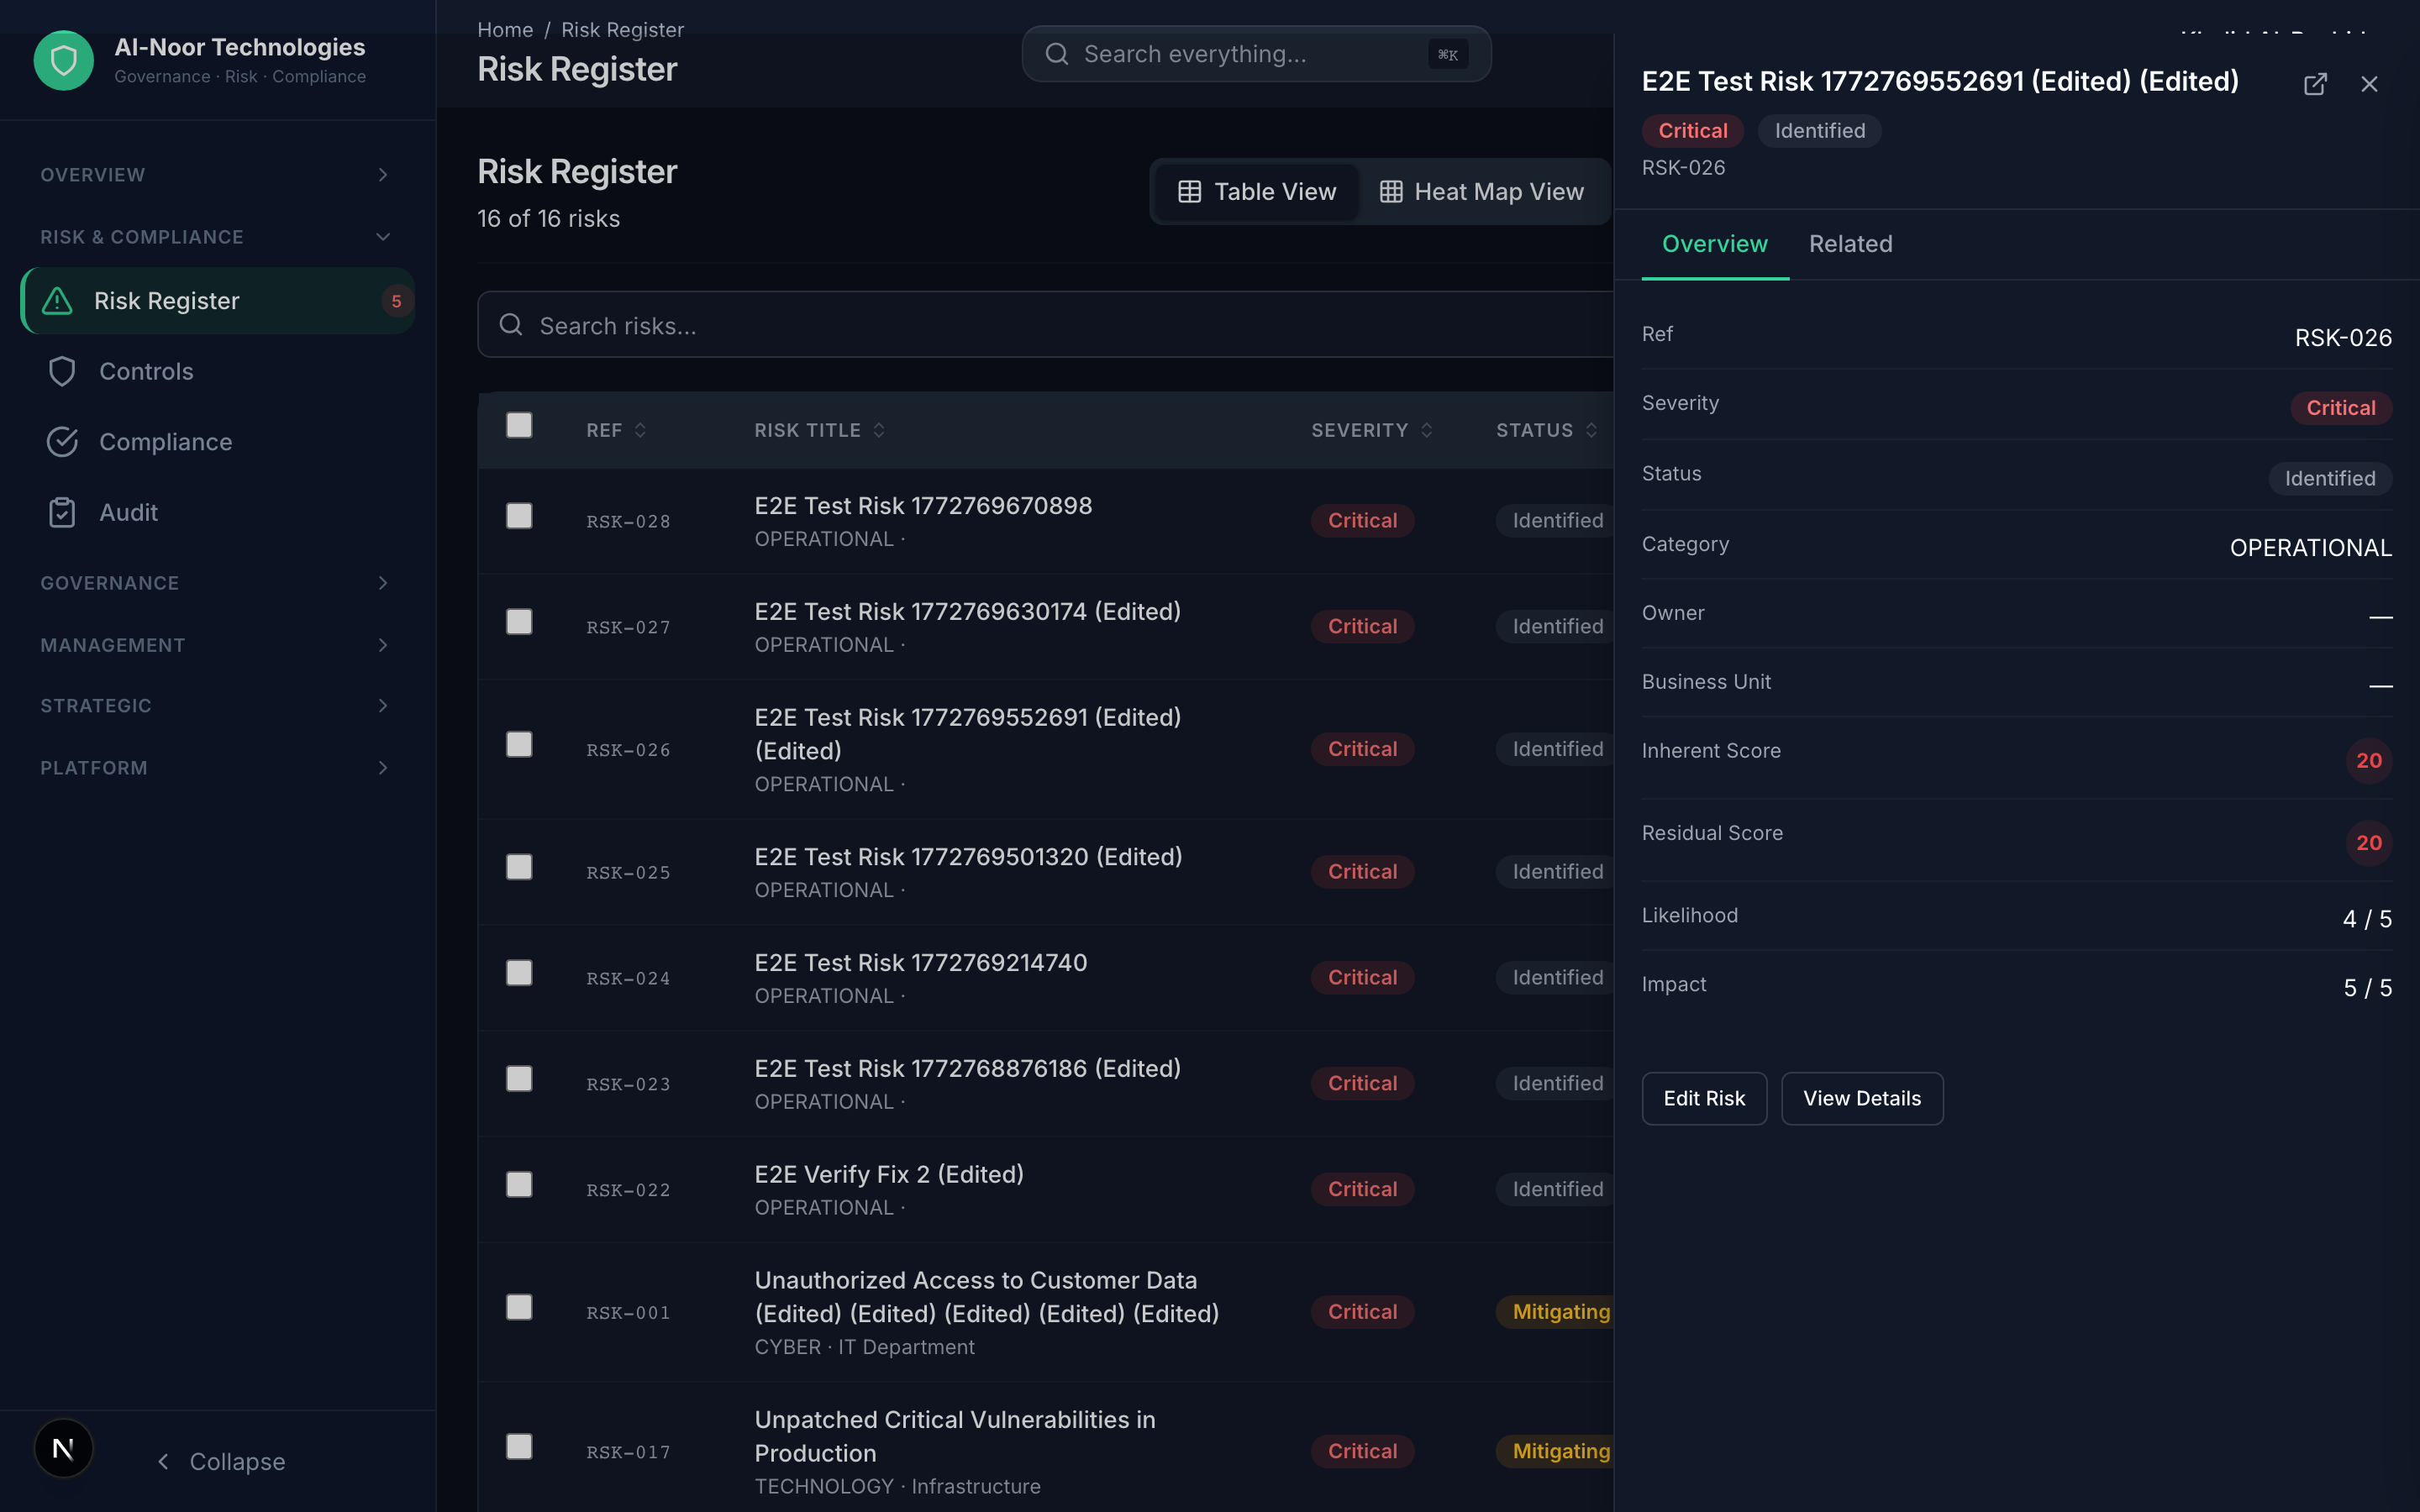Click the View Details button
The height and width of the screenshot is (1512, 2420).
tap(1861, 1098)
